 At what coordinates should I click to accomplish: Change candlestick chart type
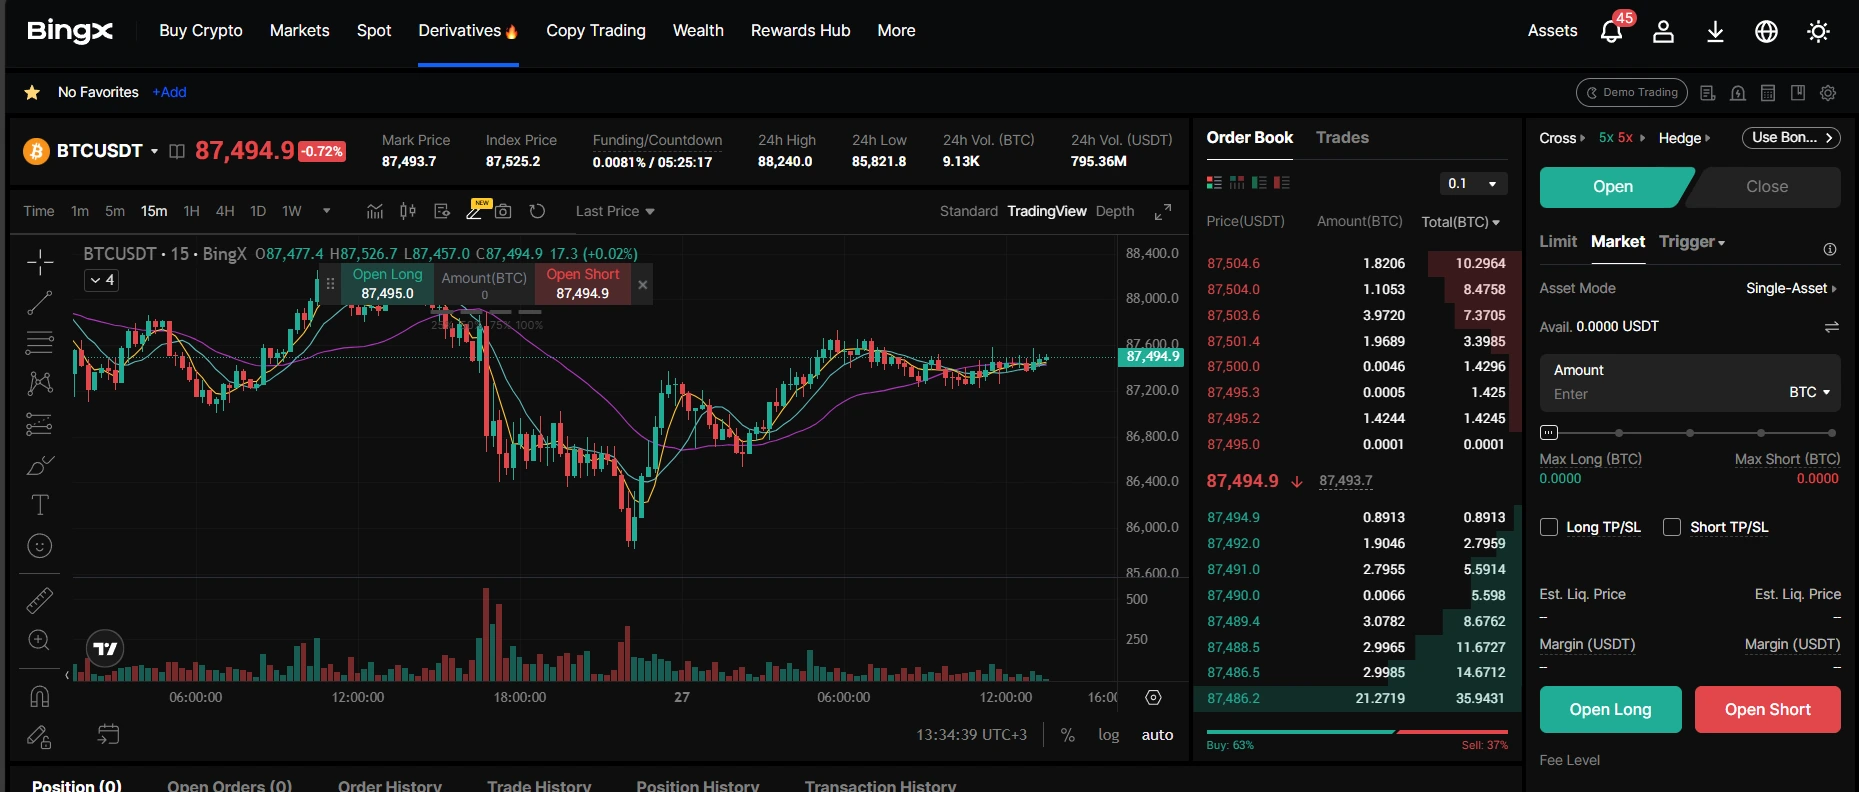click(408, 211)
